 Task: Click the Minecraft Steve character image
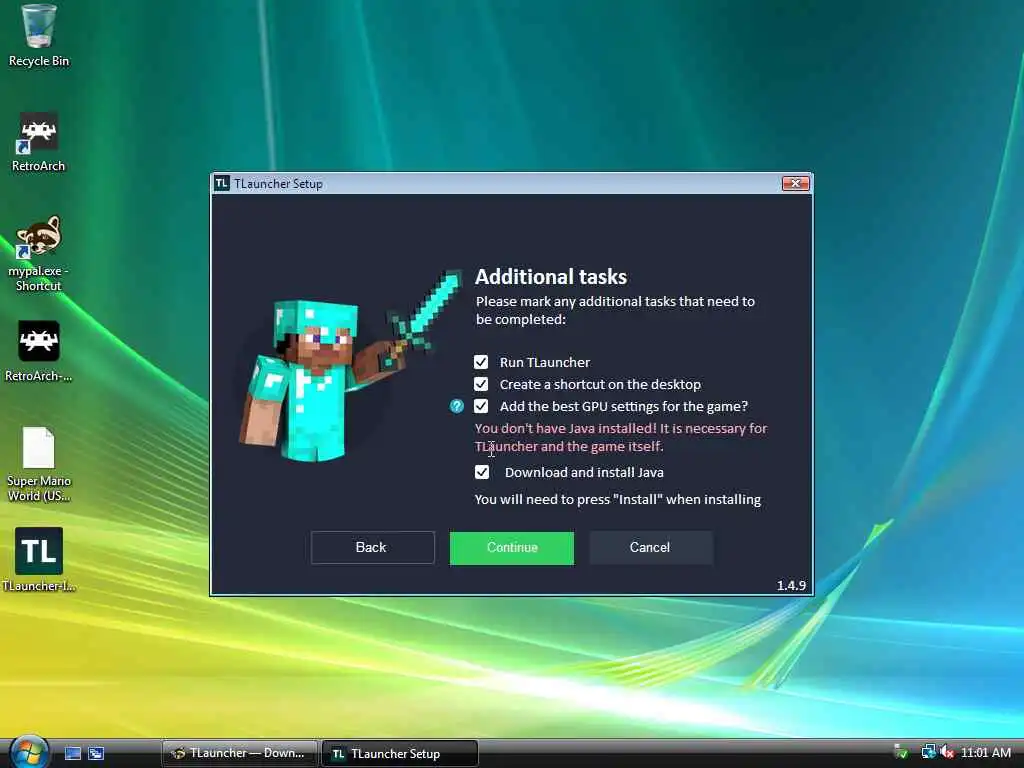349,367
